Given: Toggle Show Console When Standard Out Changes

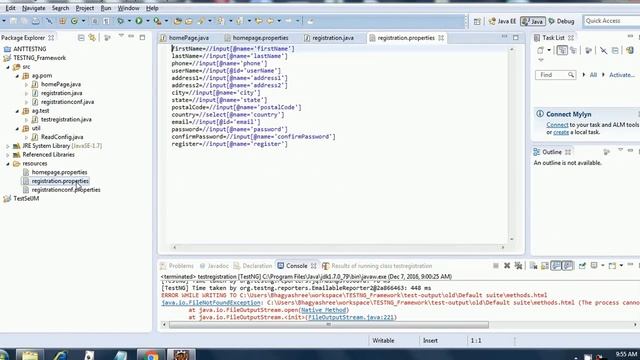Looking at the screenshot, I should [x=556, y=266].
